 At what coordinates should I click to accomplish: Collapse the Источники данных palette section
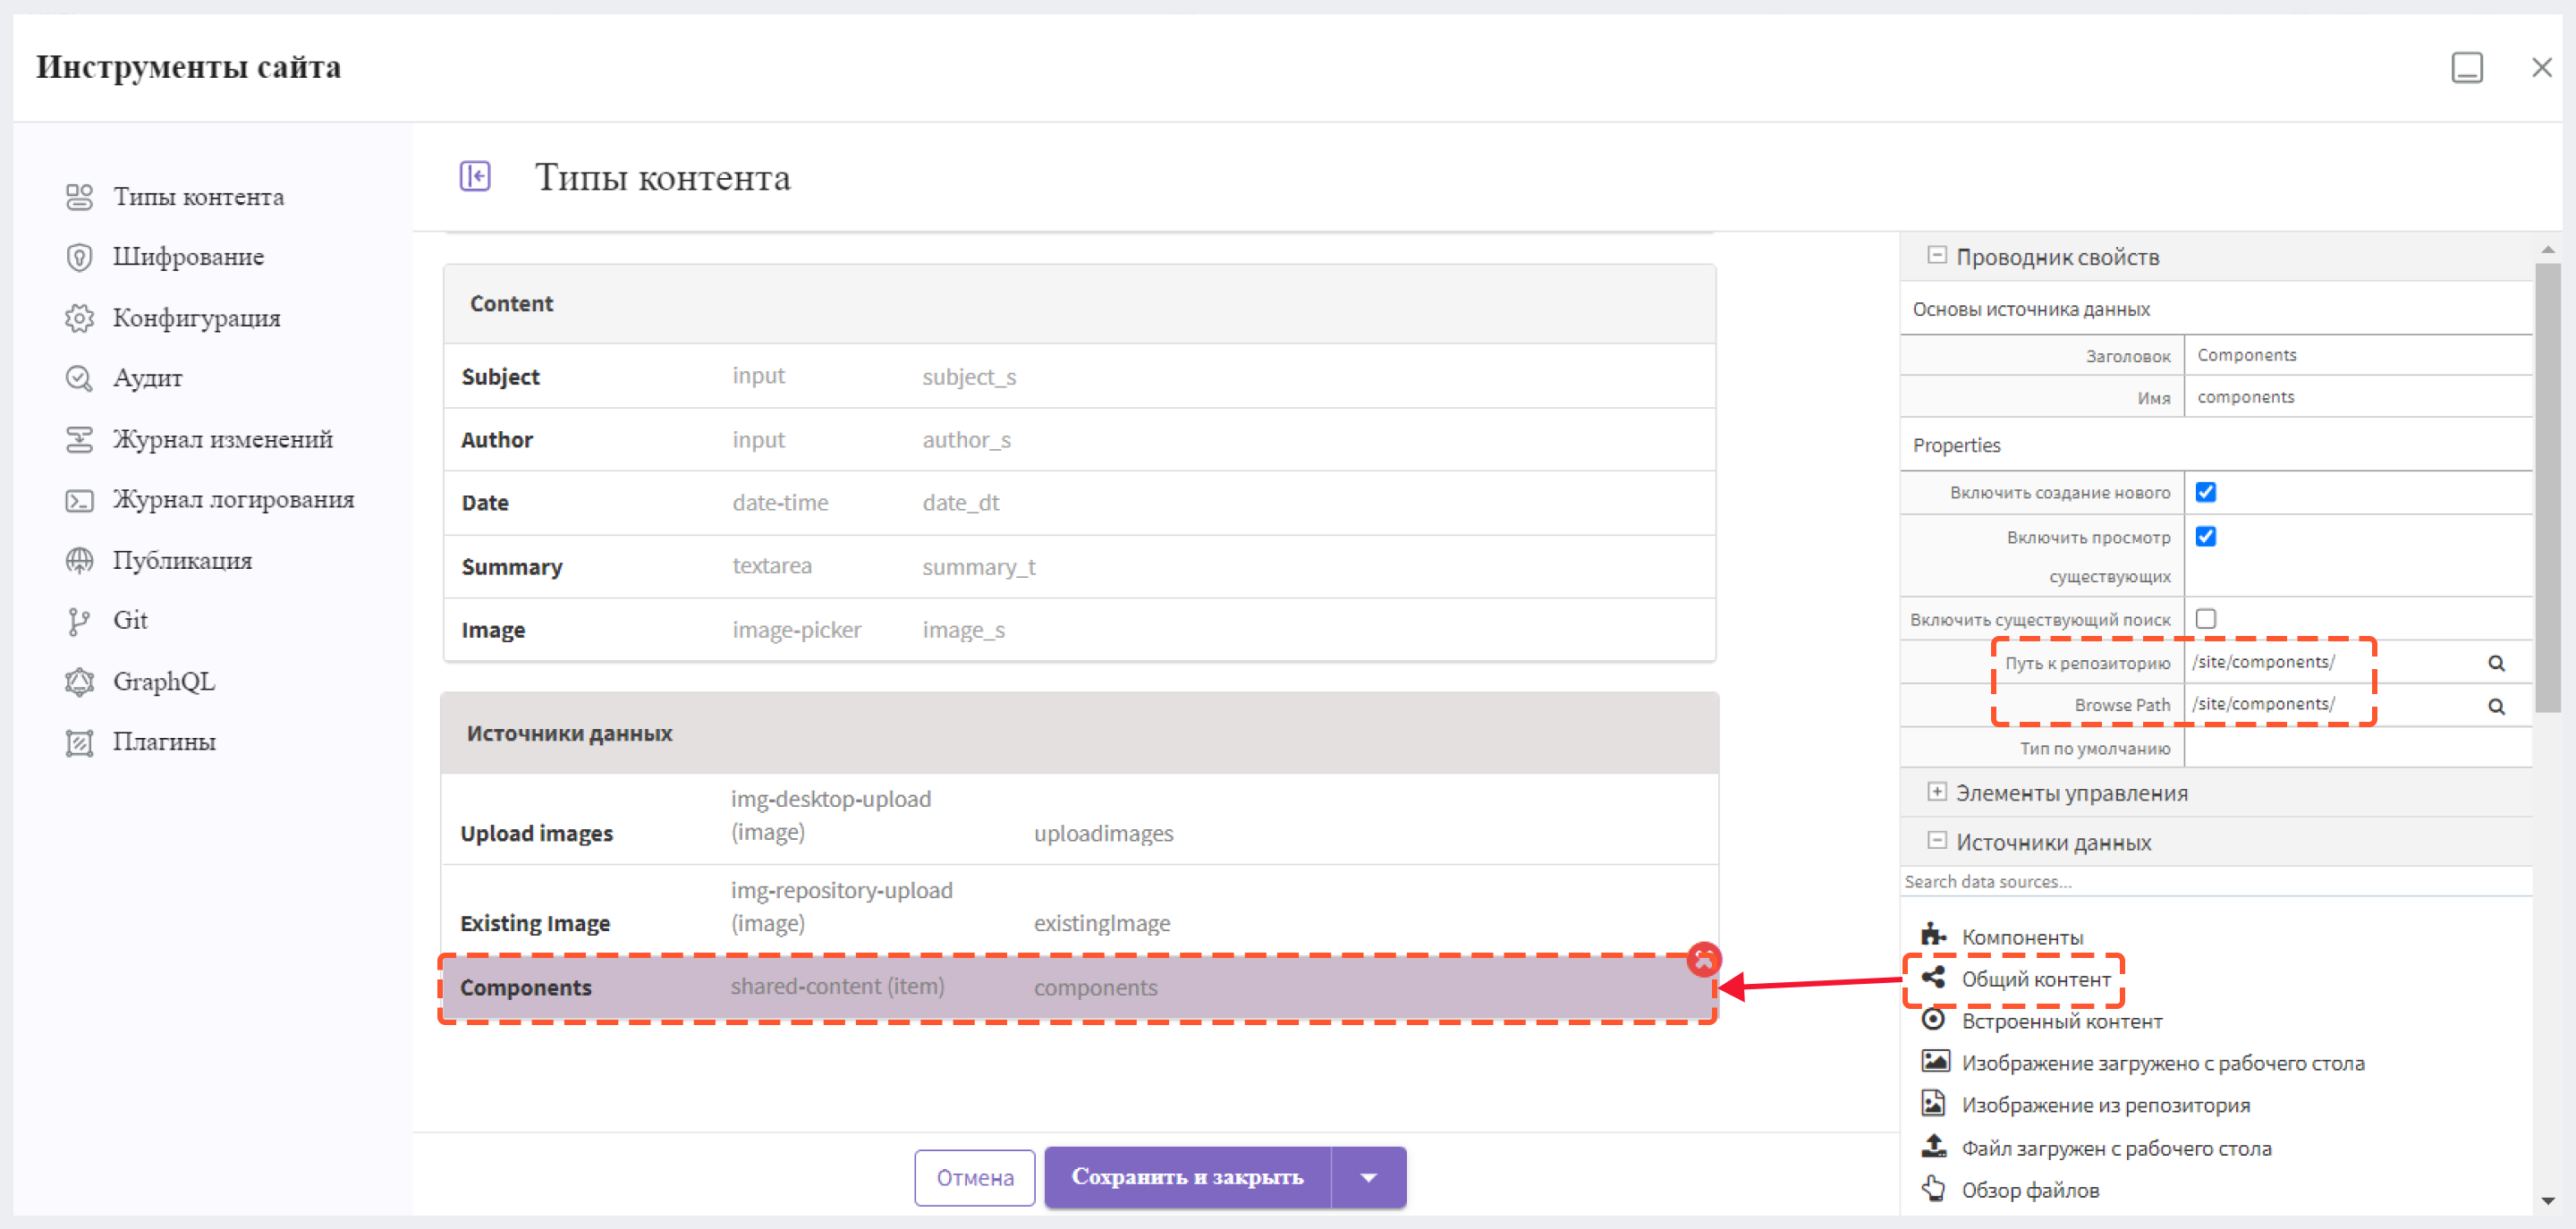1936,840
